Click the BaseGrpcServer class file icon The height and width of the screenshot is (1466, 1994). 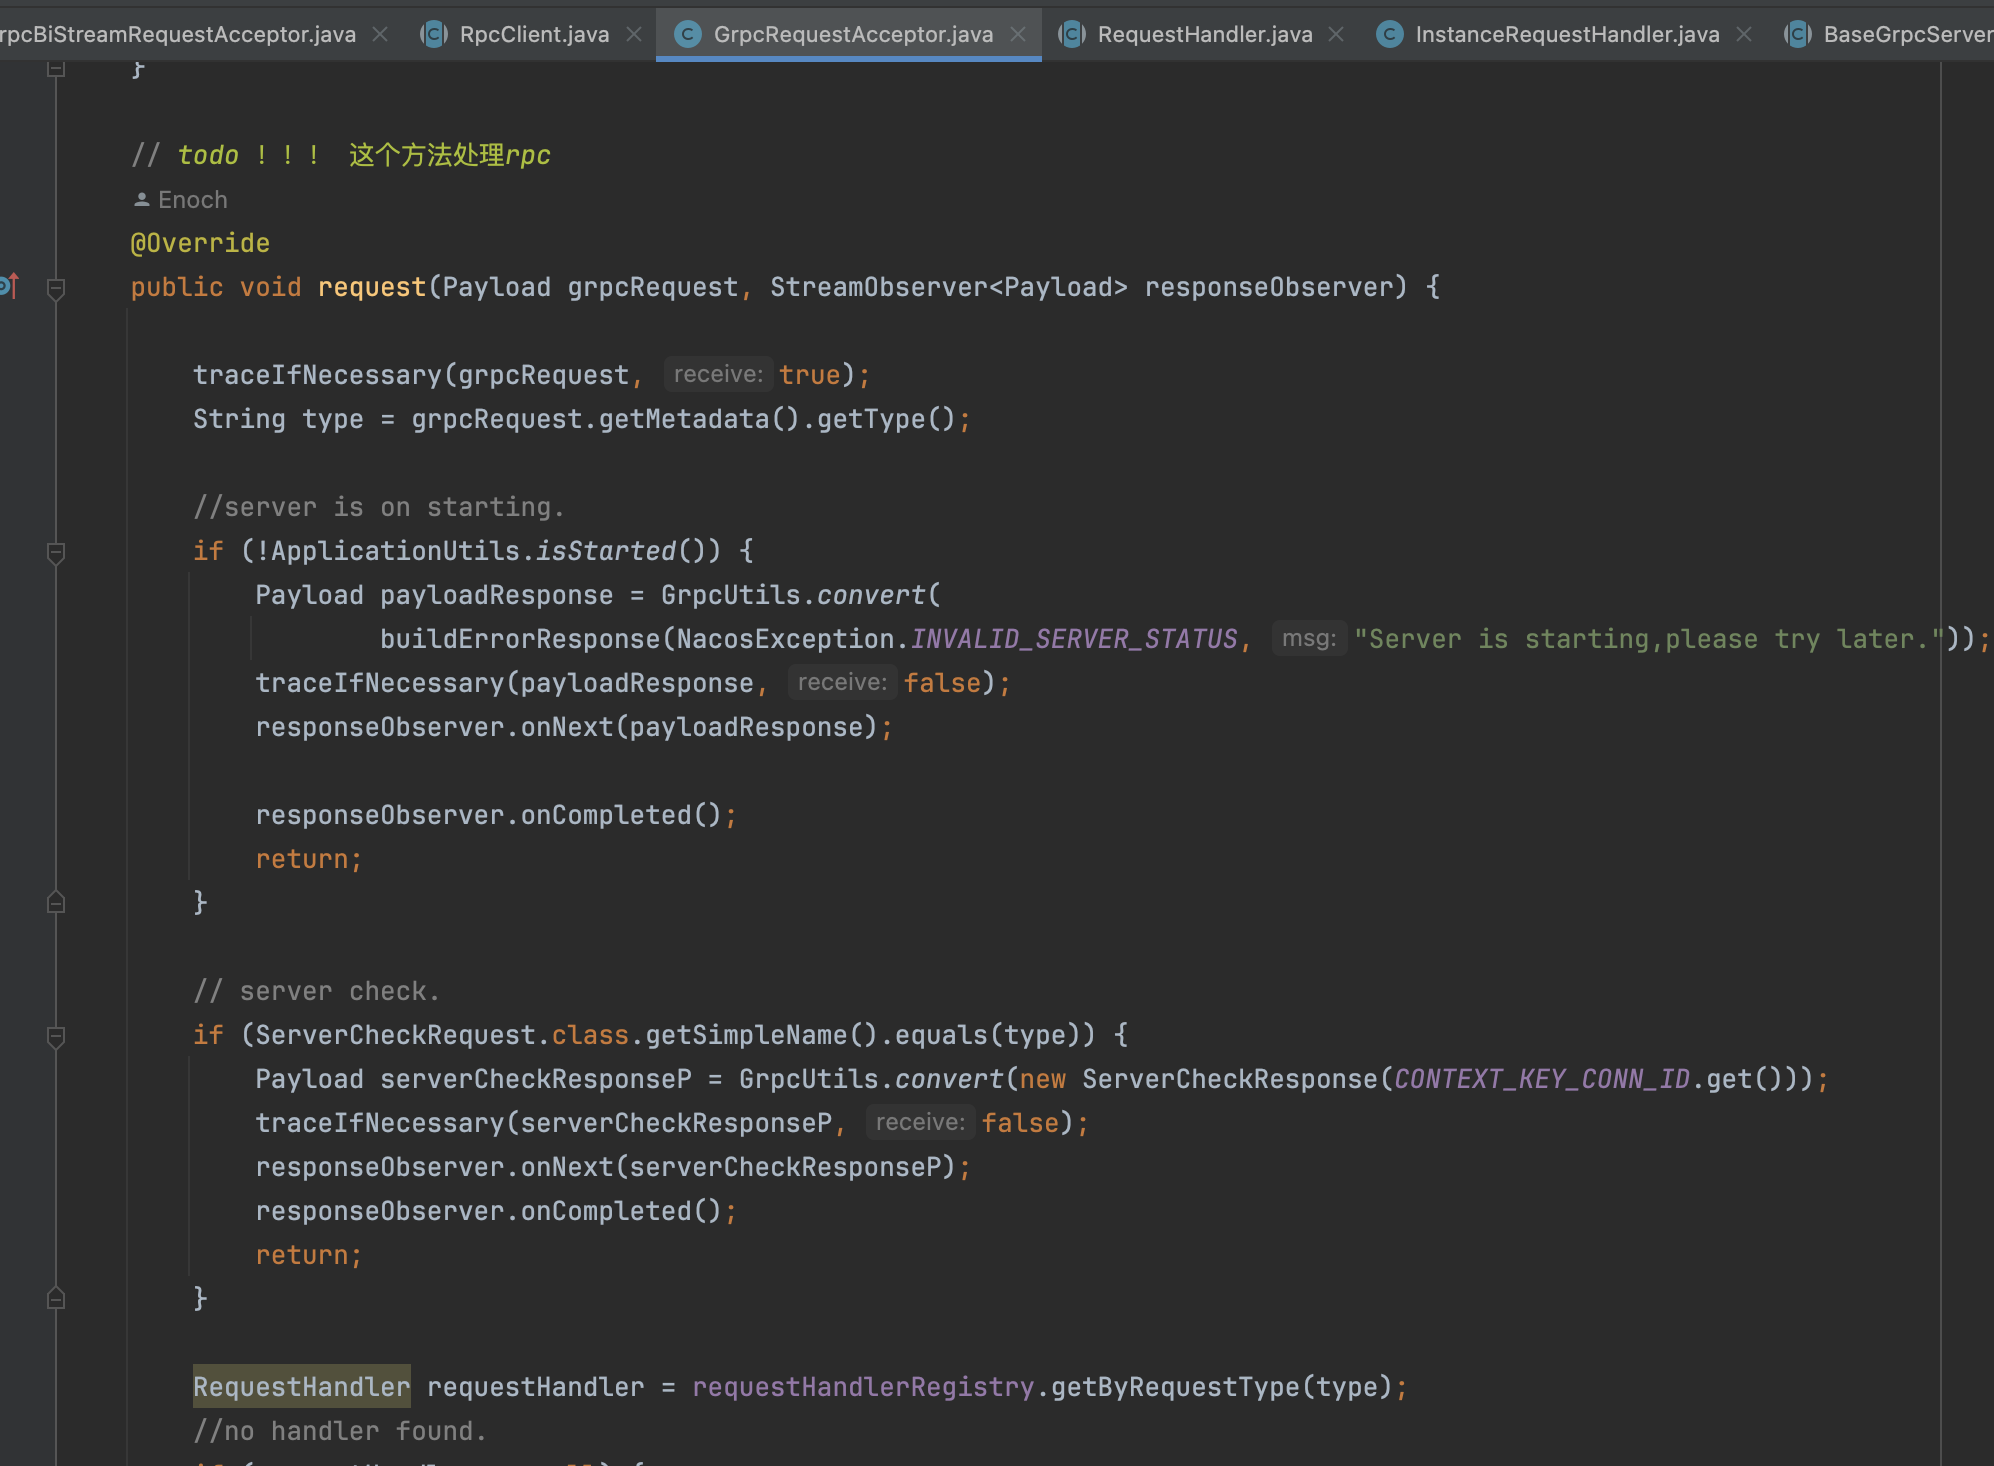click(1798, 34)
